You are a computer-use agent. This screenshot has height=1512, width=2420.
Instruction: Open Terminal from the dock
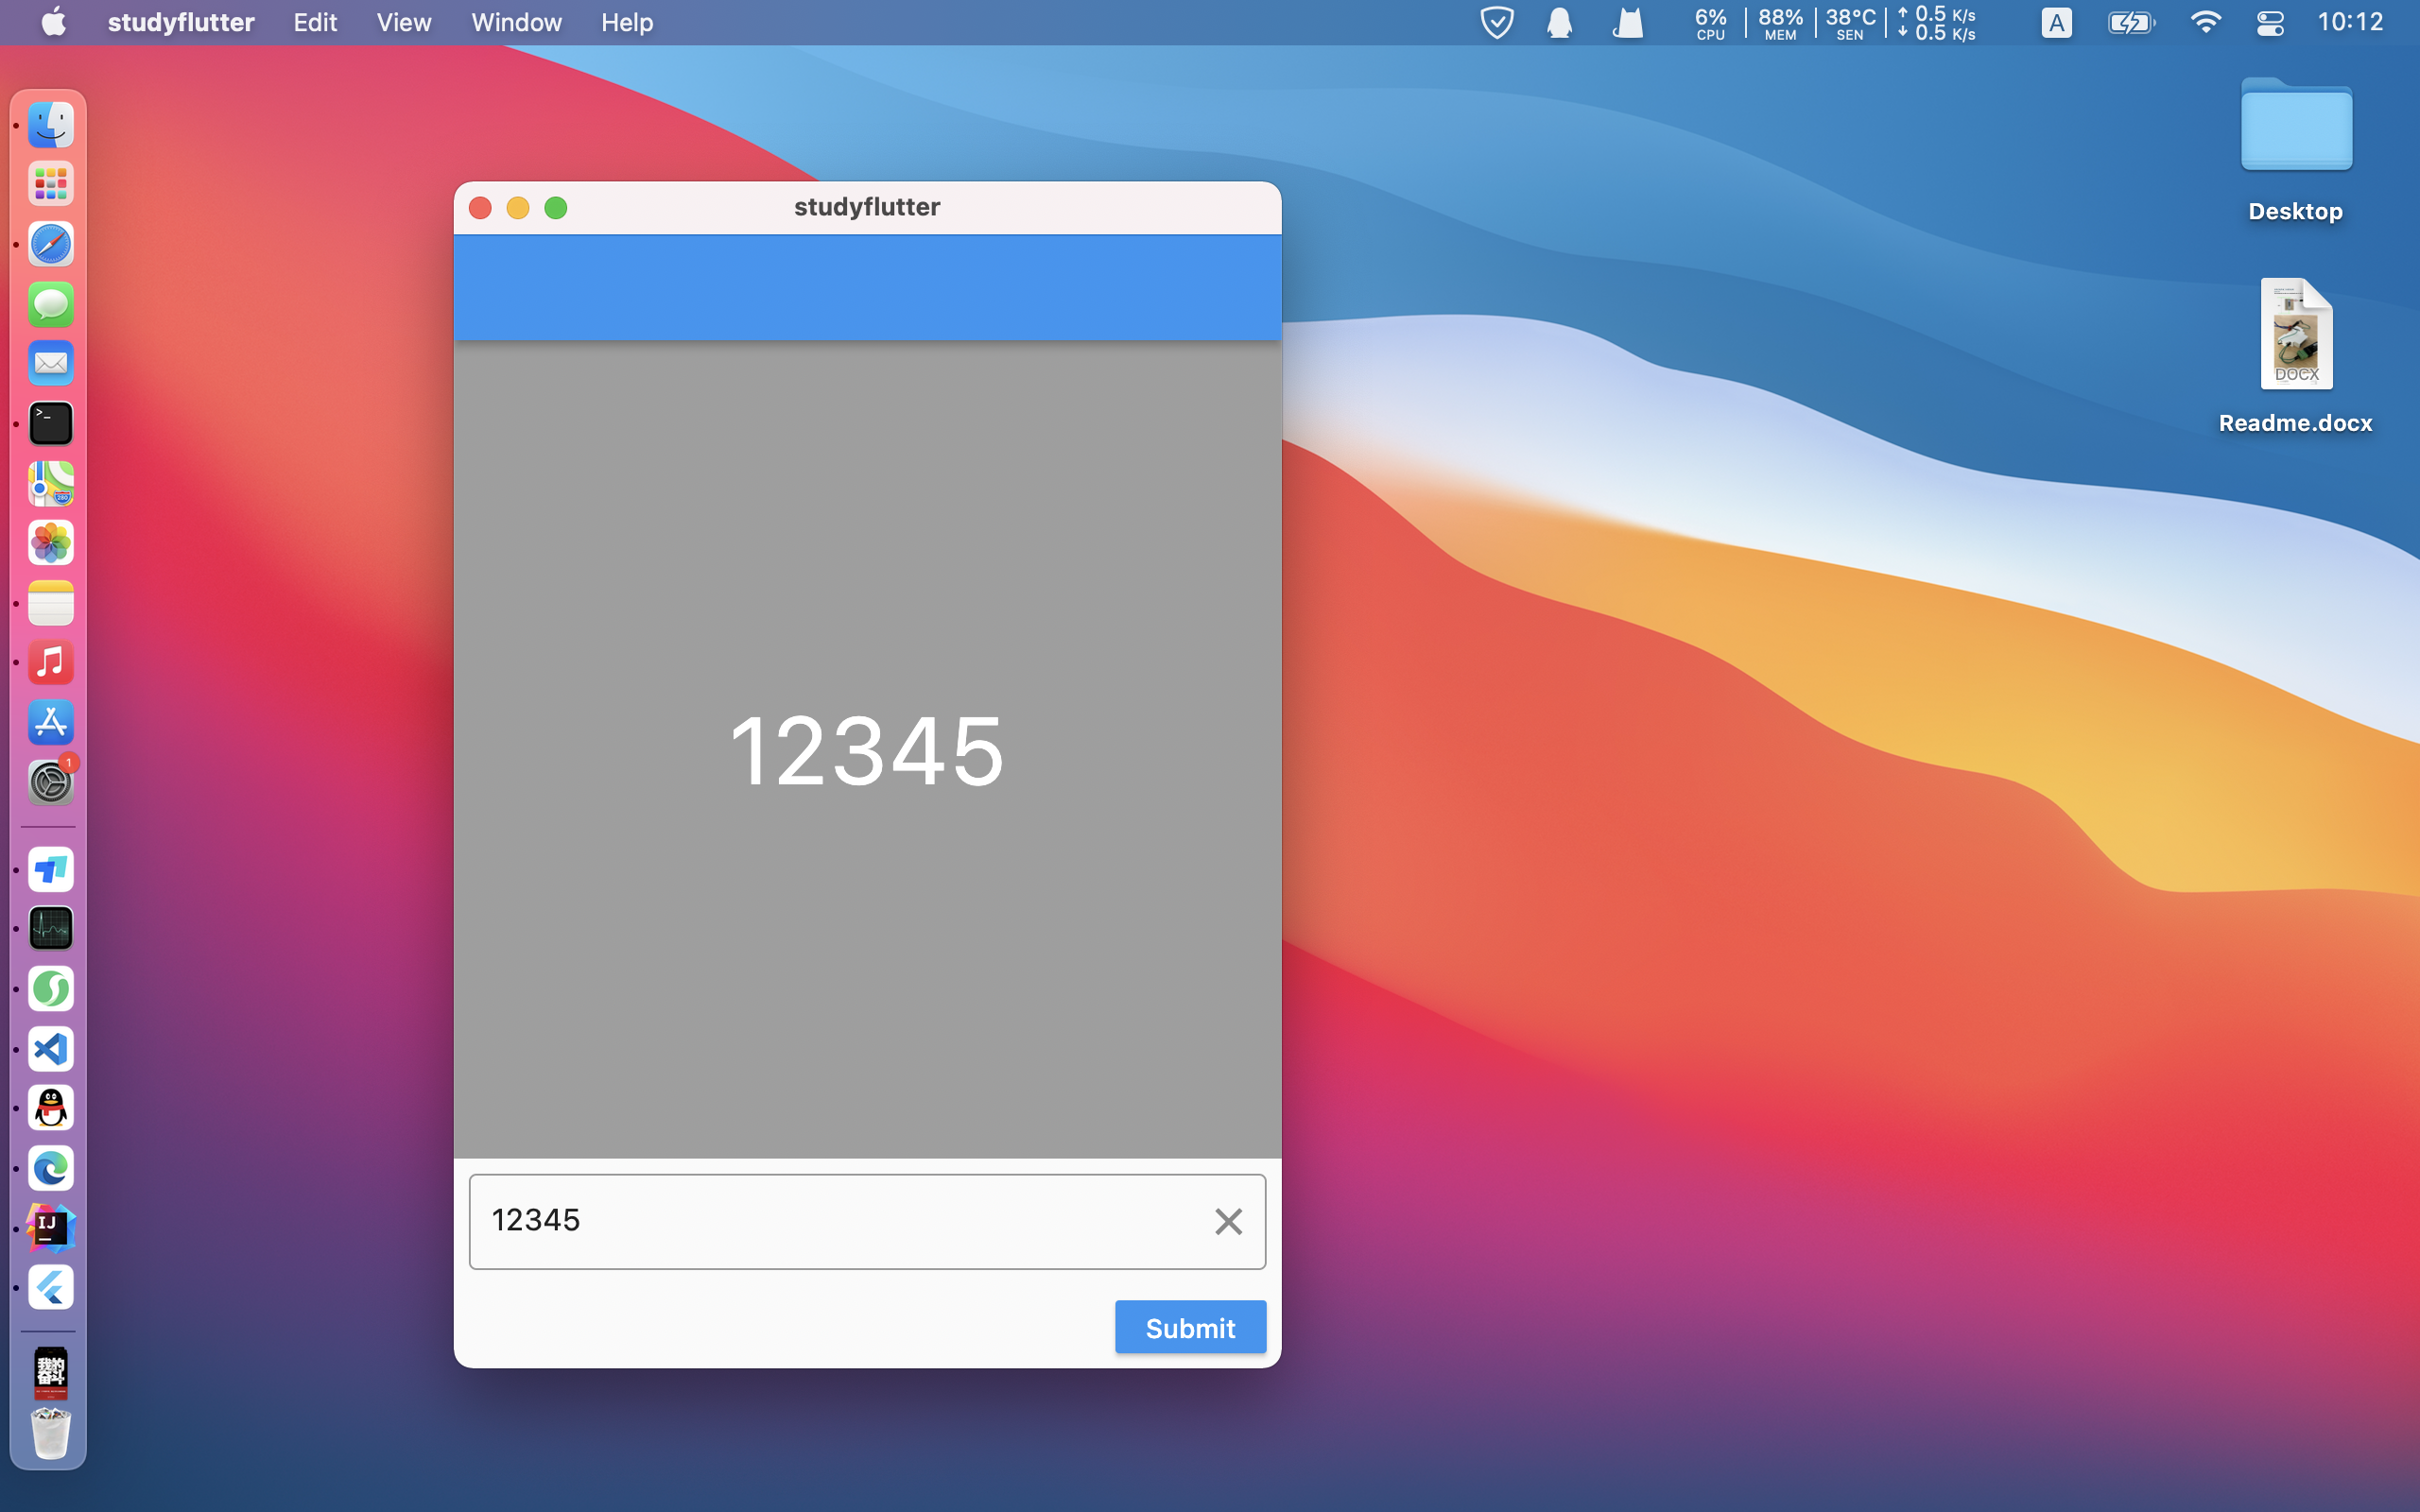(x=50, y=423)
